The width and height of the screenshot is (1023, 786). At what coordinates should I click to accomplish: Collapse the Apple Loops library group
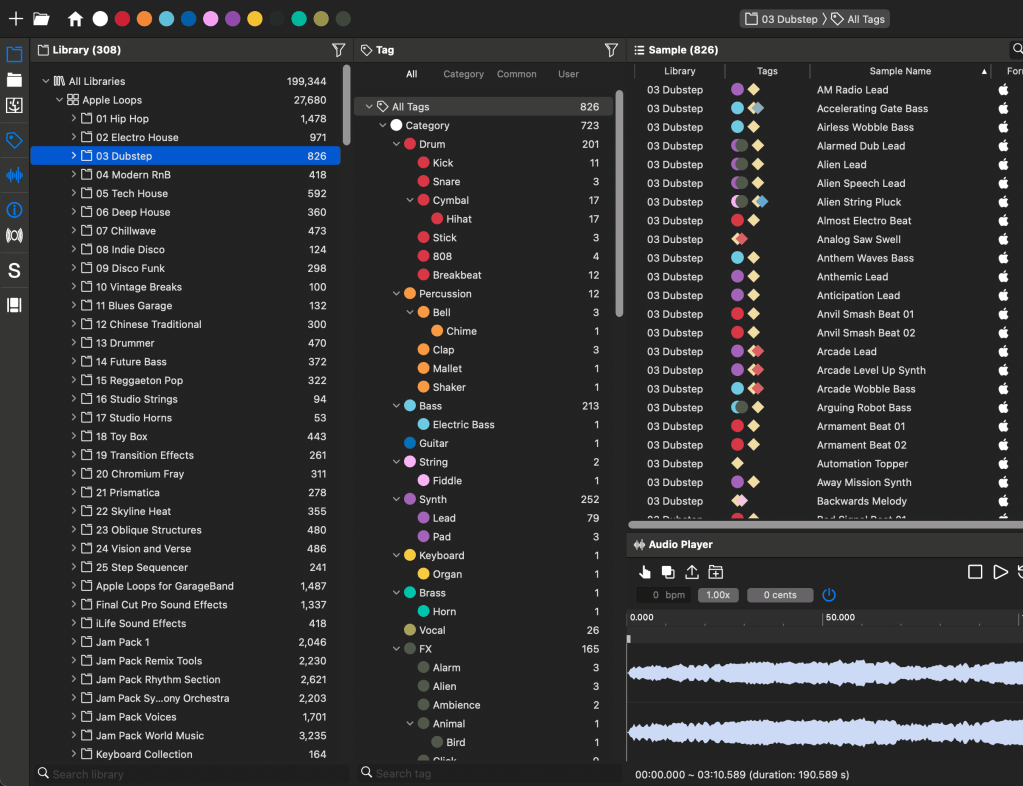60,100
